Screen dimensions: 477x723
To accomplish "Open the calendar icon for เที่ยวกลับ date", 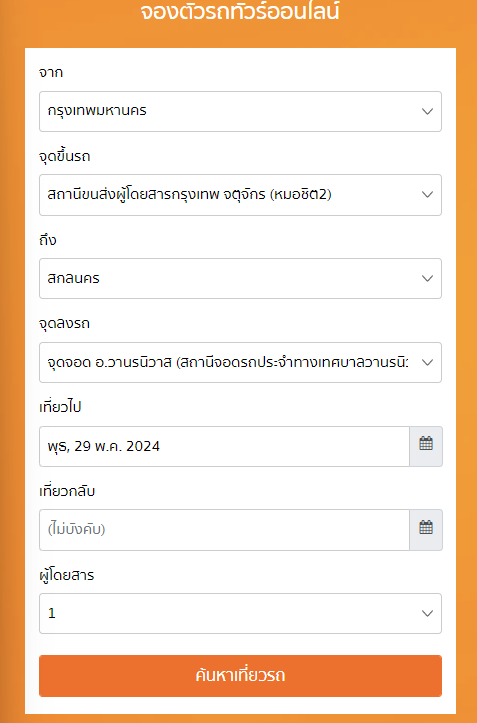I will 426,529.
